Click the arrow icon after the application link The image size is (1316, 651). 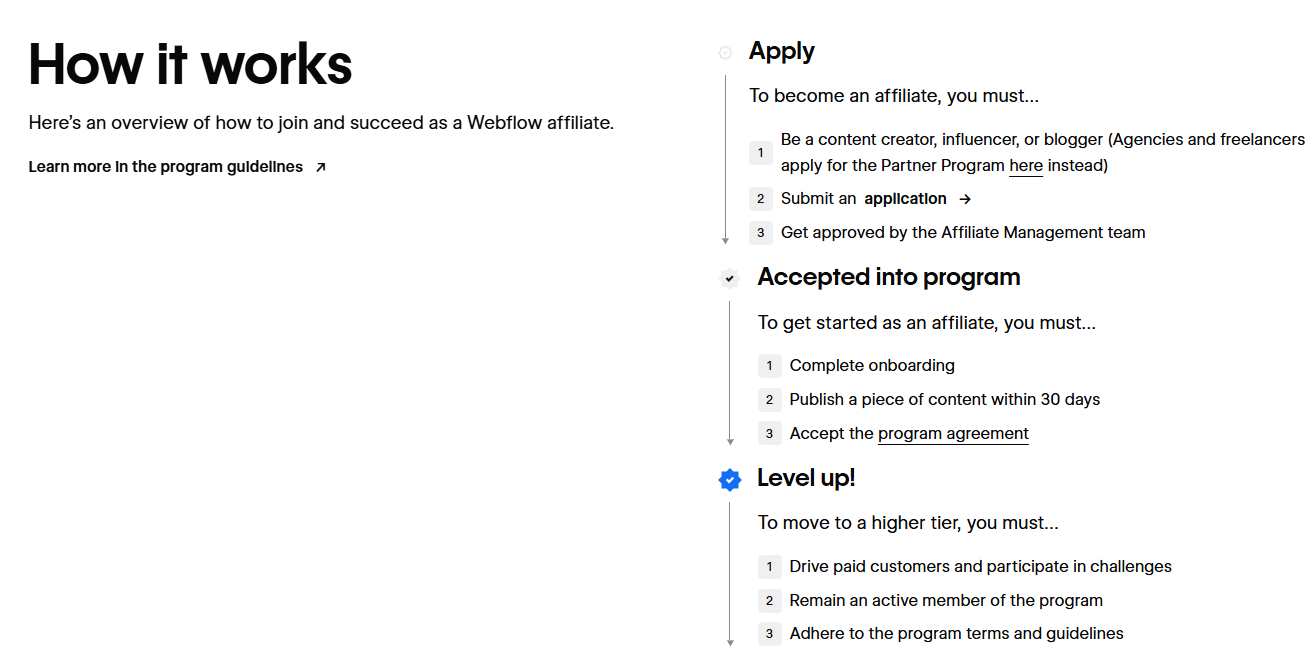(x=964, y=198)
